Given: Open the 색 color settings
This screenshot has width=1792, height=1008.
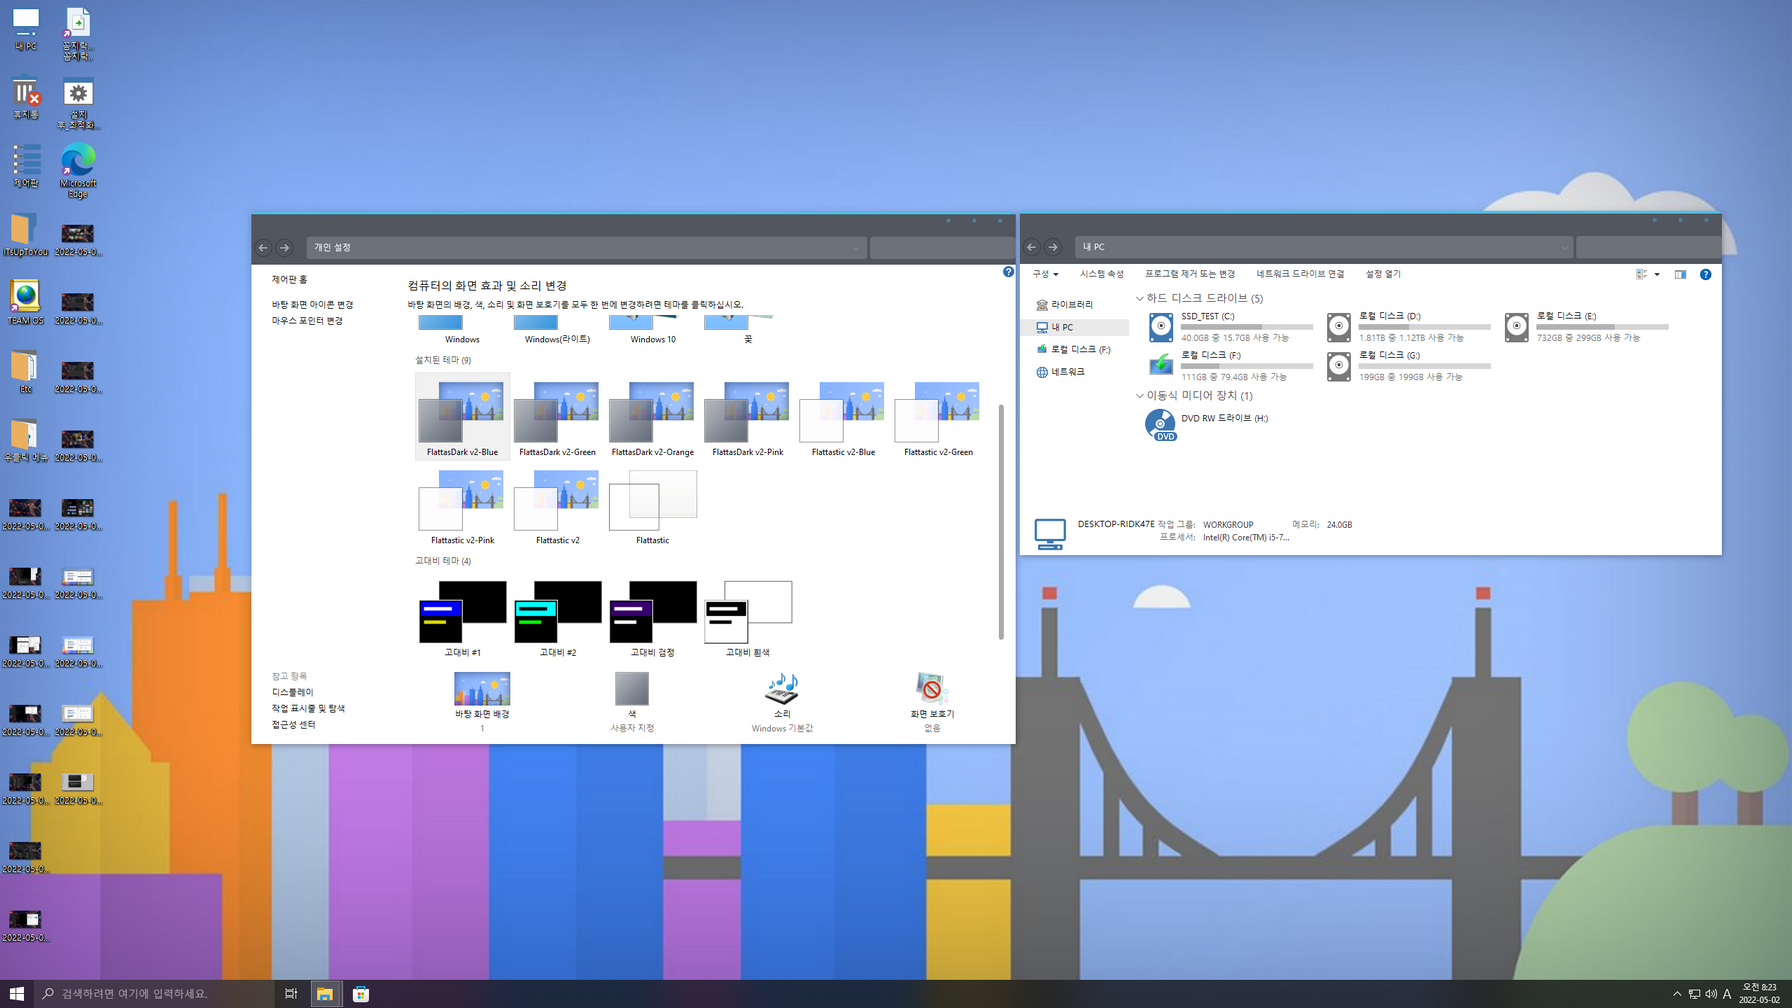Looking at the screenshot, I should (x=632, y=702).
